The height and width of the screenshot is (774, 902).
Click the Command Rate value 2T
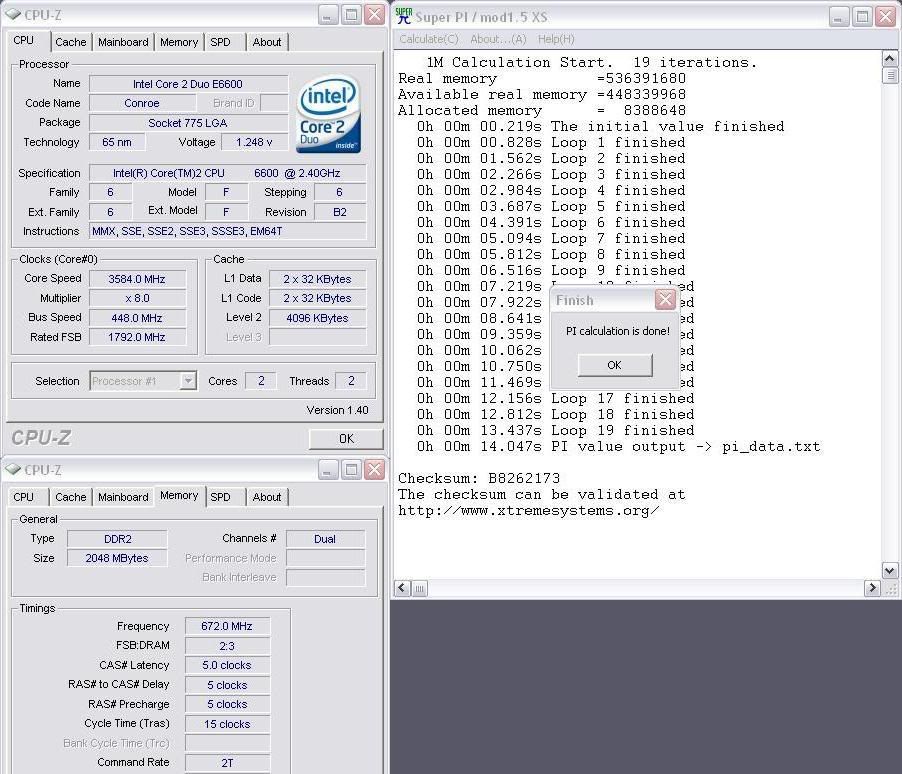227,763
